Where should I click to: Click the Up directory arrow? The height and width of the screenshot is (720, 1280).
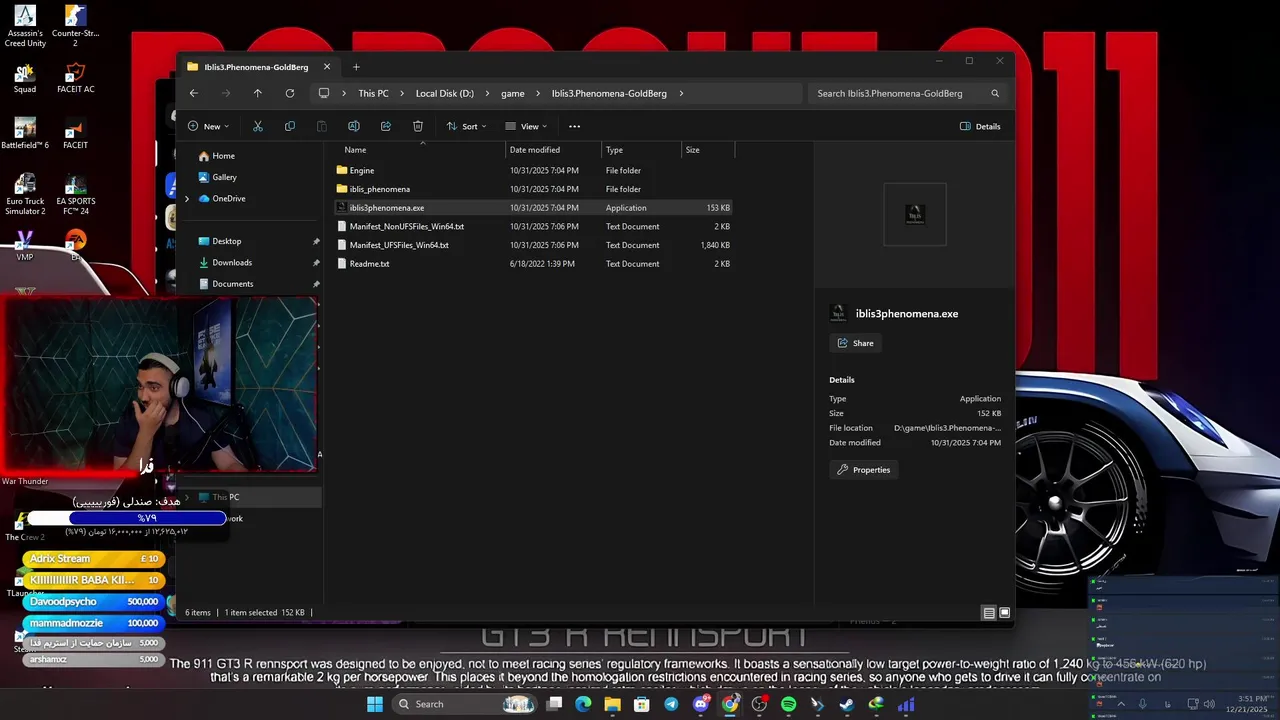pyautogui.click(x=258, y=93)
